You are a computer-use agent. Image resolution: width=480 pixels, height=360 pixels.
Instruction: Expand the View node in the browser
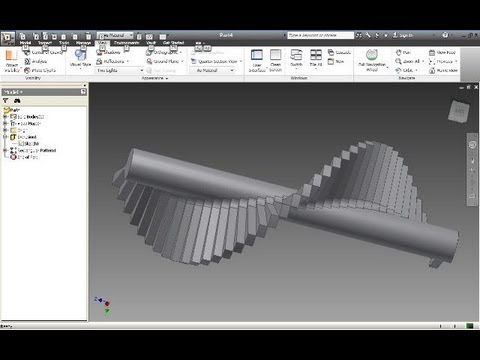click(x=5, y=123)
